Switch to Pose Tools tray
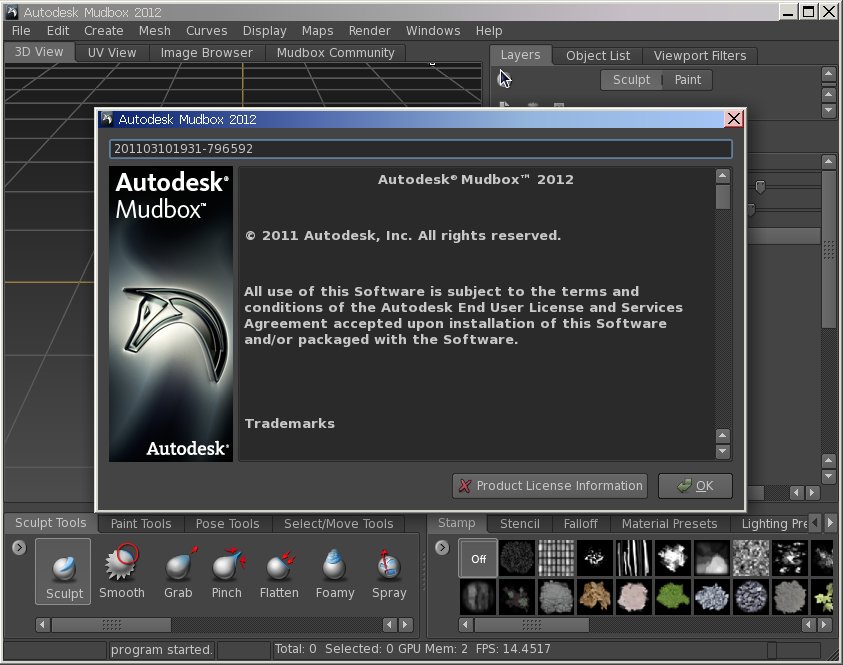 pyautogui.click(x=227, y=524)
